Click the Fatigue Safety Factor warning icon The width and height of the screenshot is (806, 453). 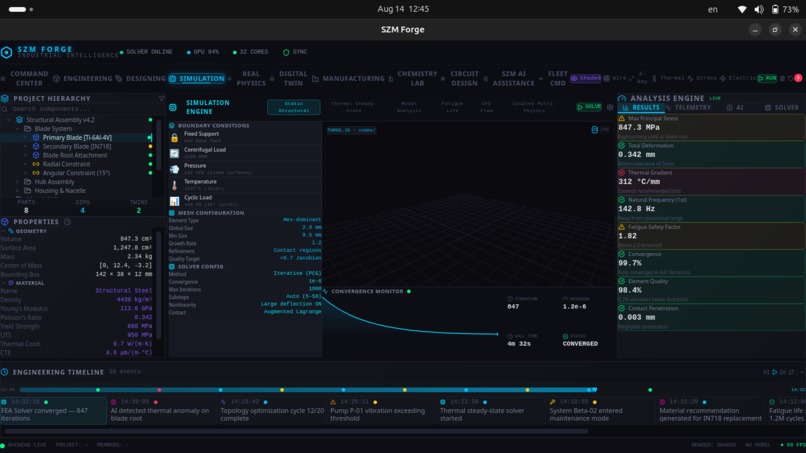click(x=621, y=227)
